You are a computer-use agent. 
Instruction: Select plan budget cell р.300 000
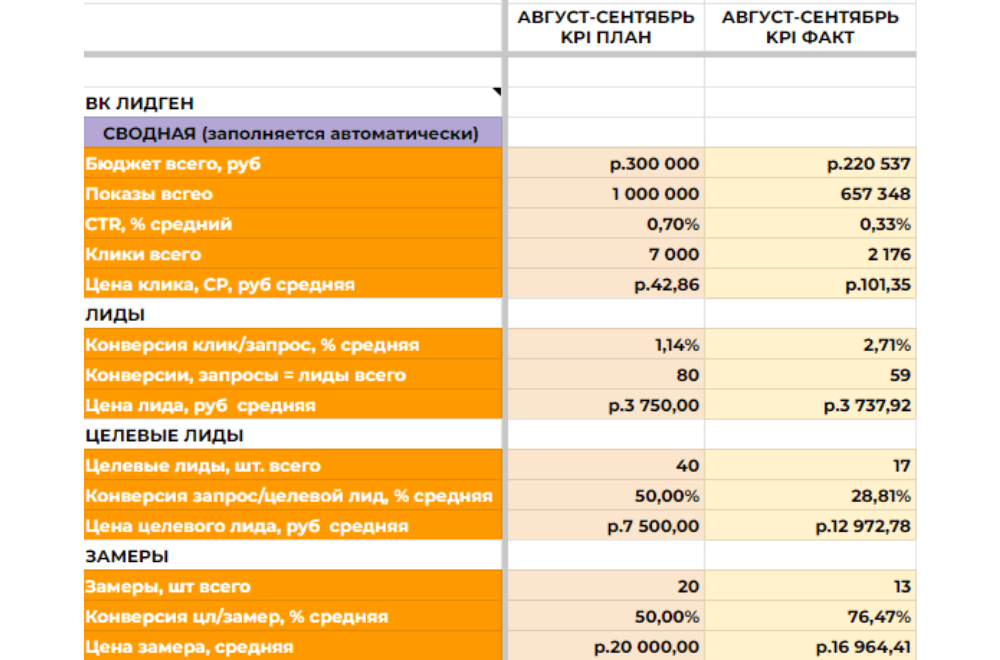point(606,163)
